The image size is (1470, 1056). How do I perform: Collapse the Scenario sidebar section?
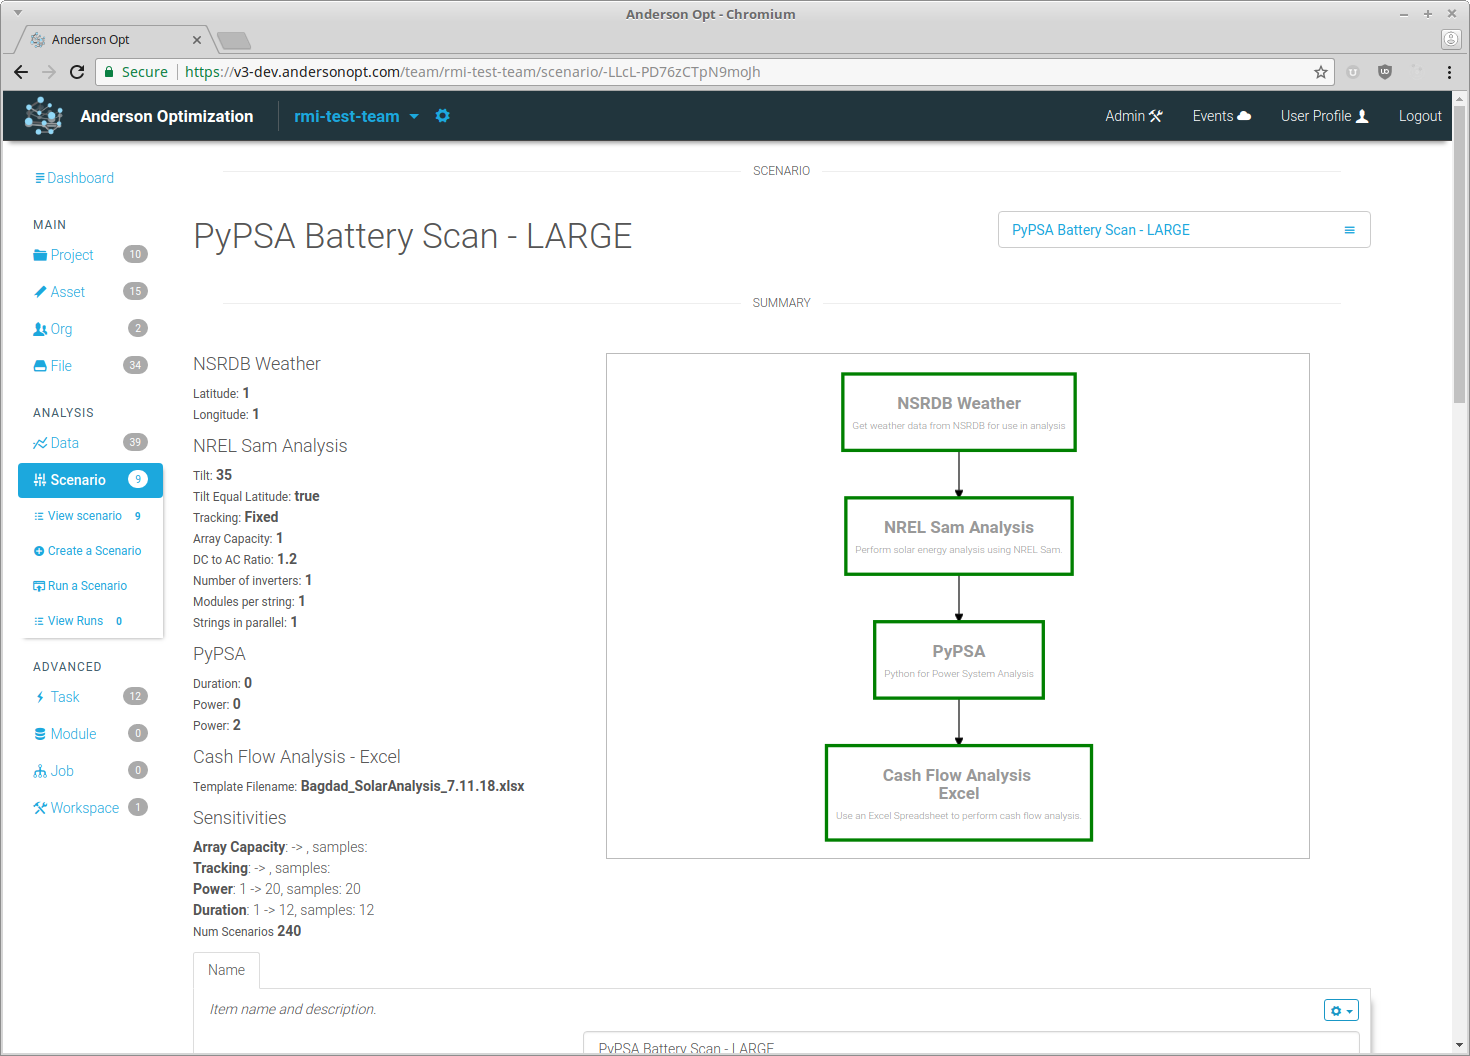[x=90, y=480]
